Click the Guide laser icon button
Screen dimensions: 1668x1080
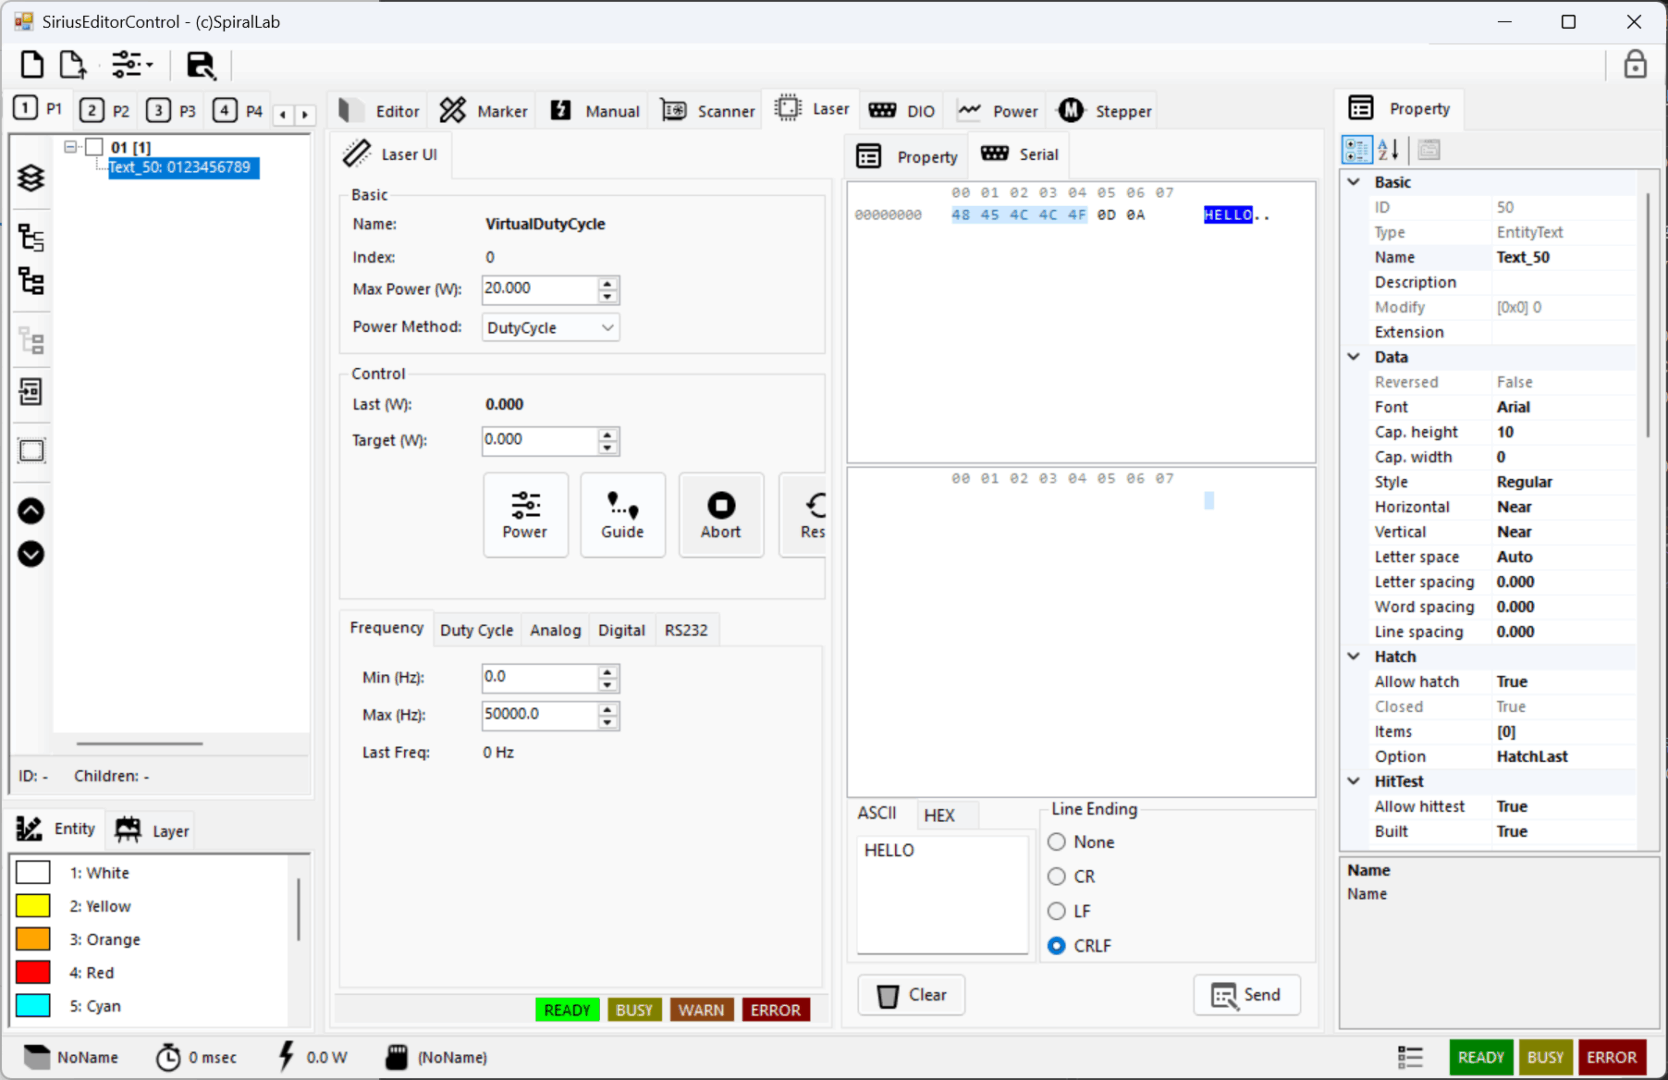pos(622,515)
